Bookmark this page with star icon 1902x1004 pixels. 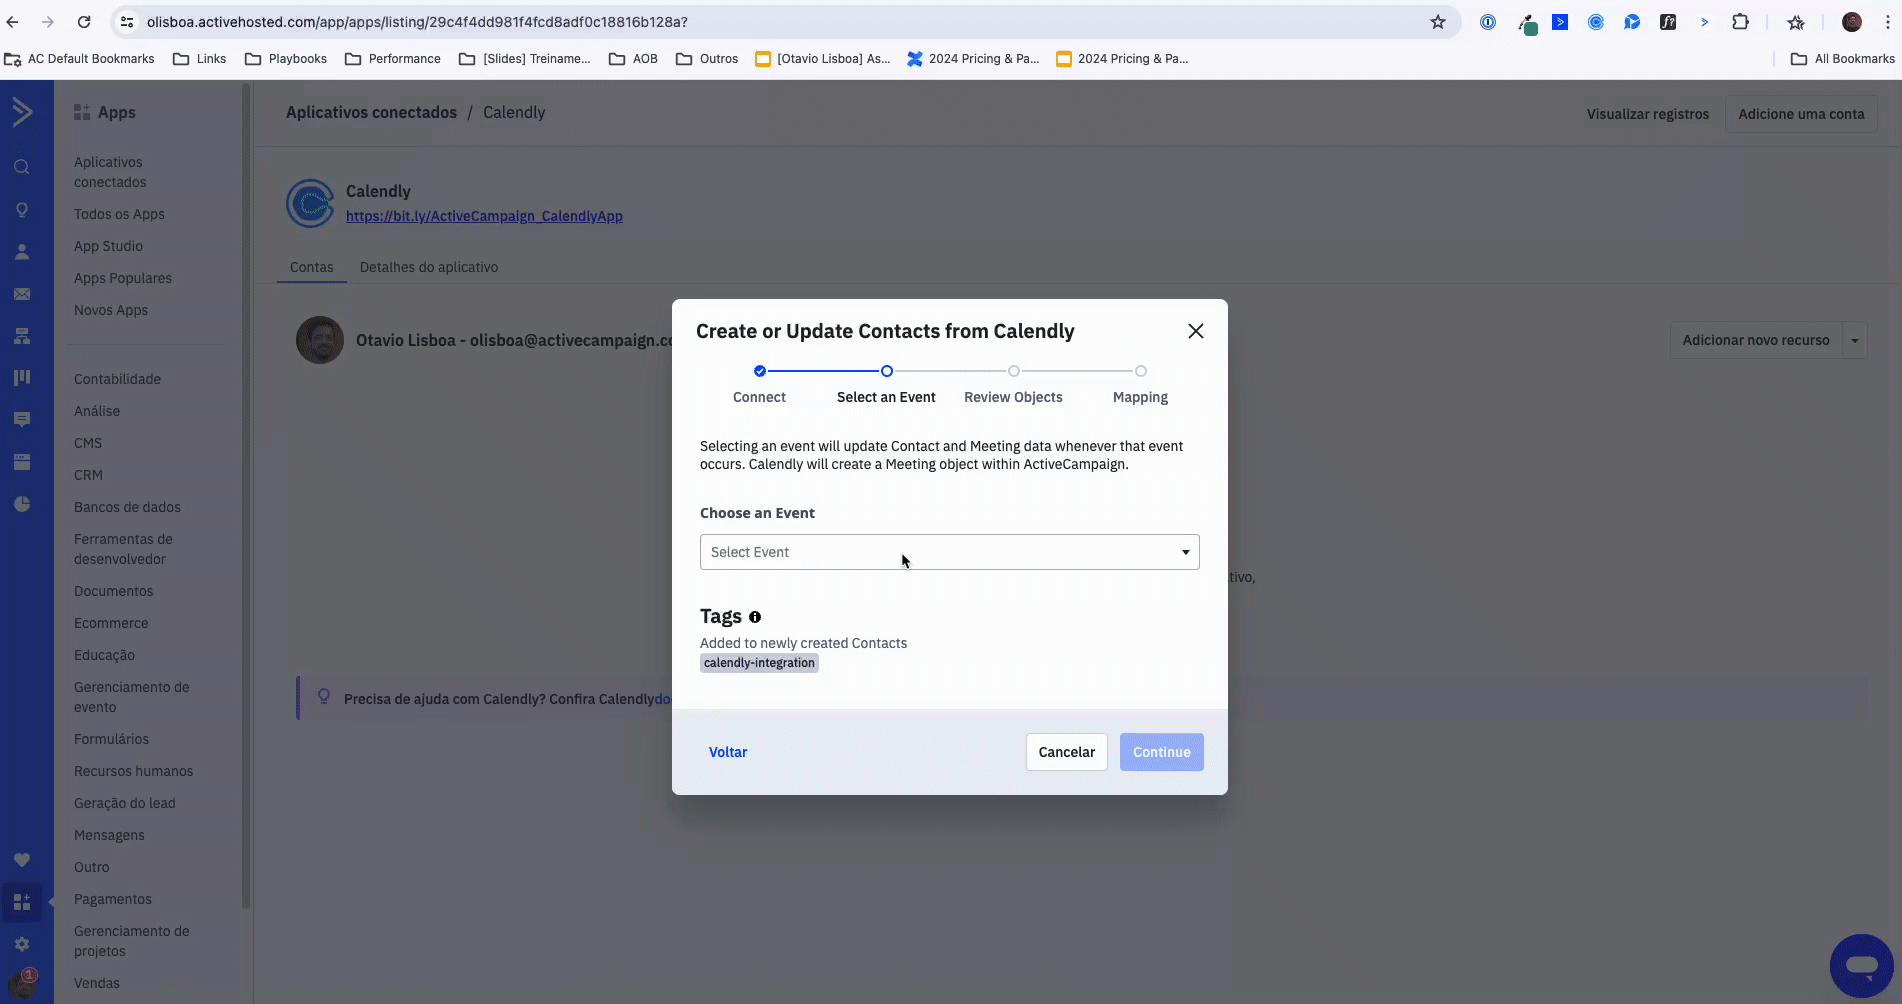click(x=1438, y=22)
